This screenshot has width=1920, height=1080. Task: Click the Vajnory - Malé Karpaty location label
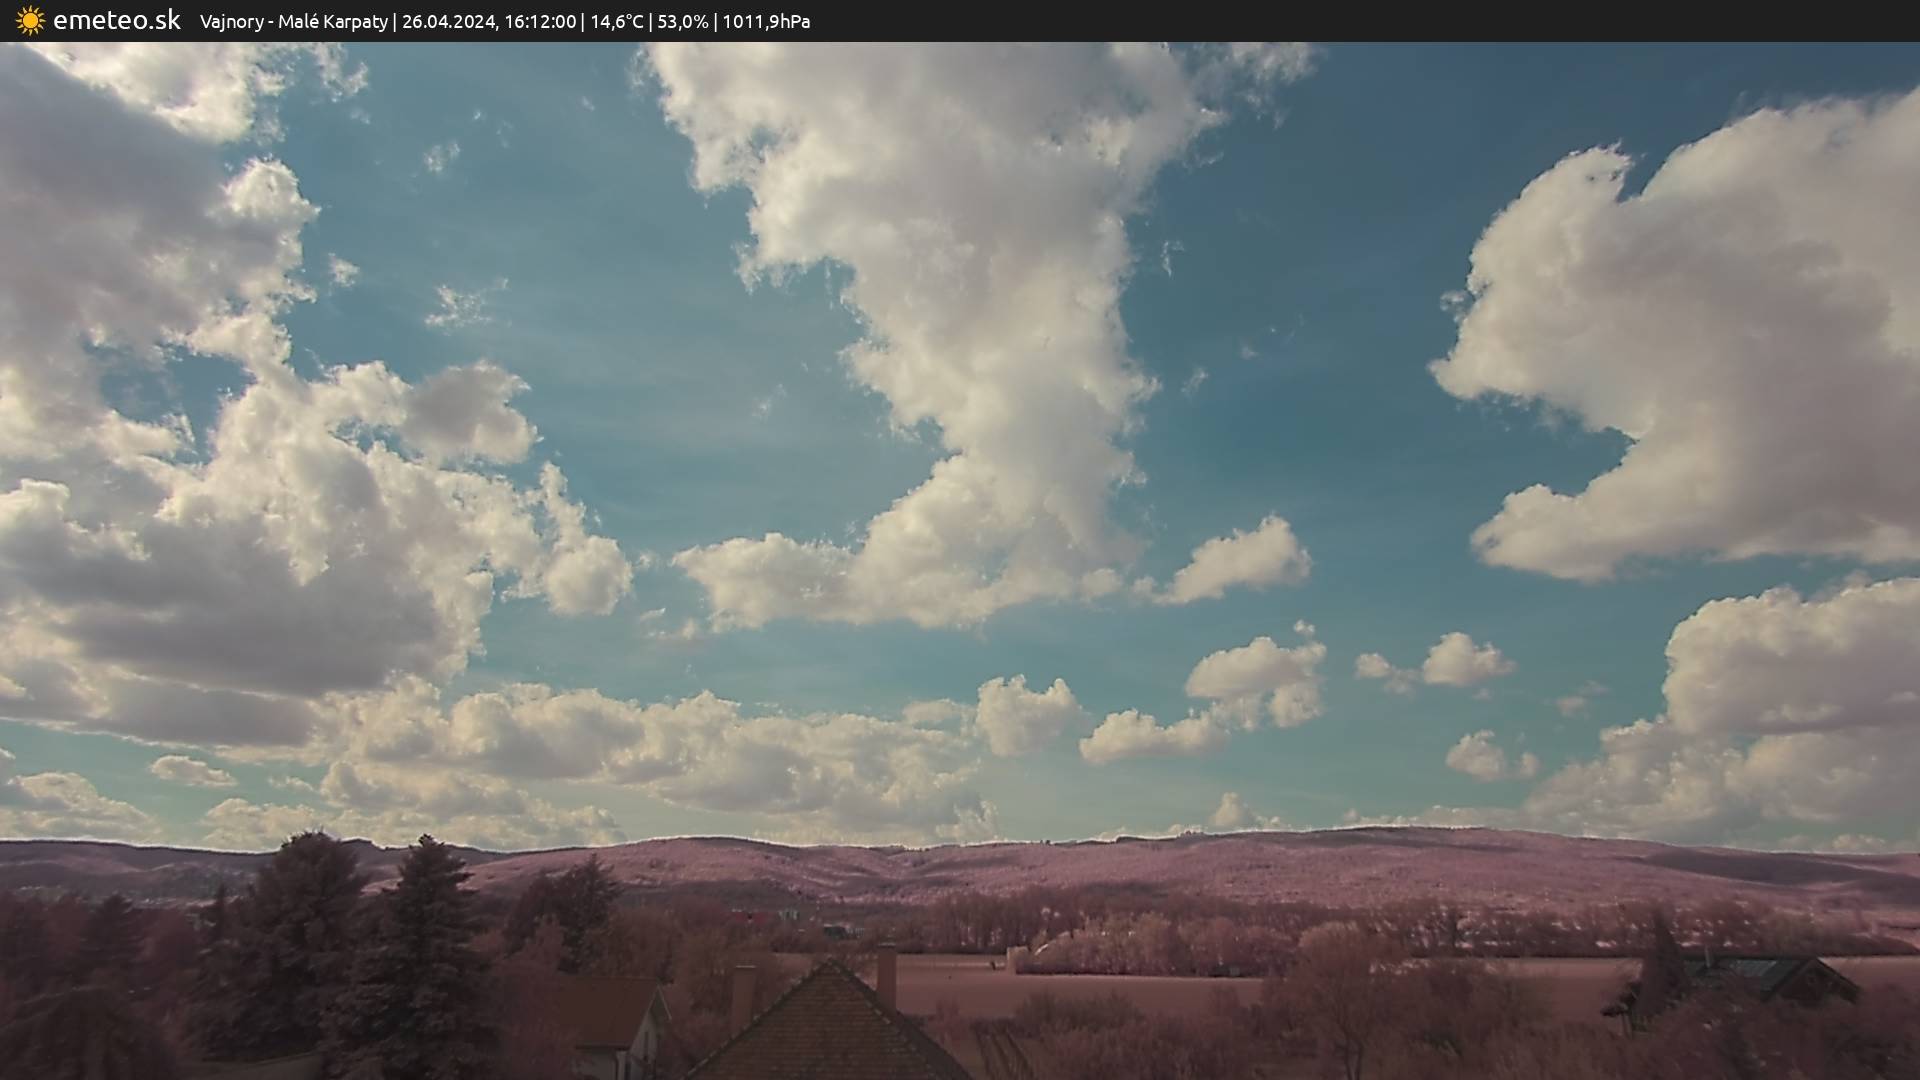293,22
